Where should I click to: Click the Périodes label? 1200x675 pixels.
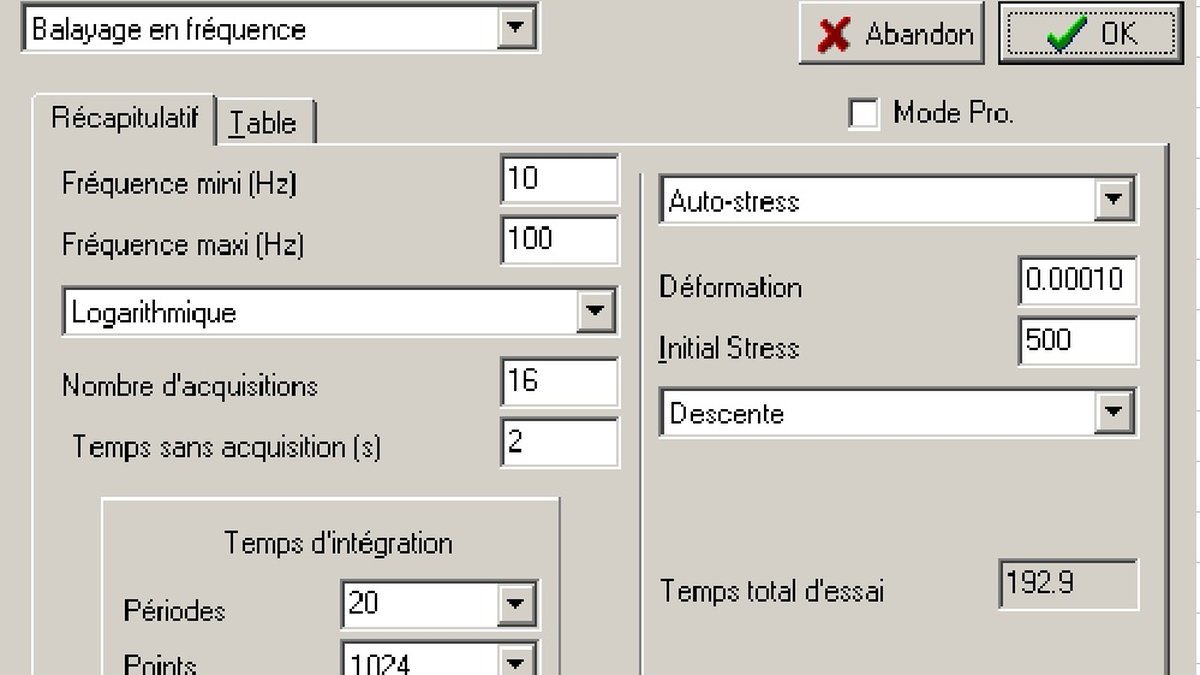175,609
